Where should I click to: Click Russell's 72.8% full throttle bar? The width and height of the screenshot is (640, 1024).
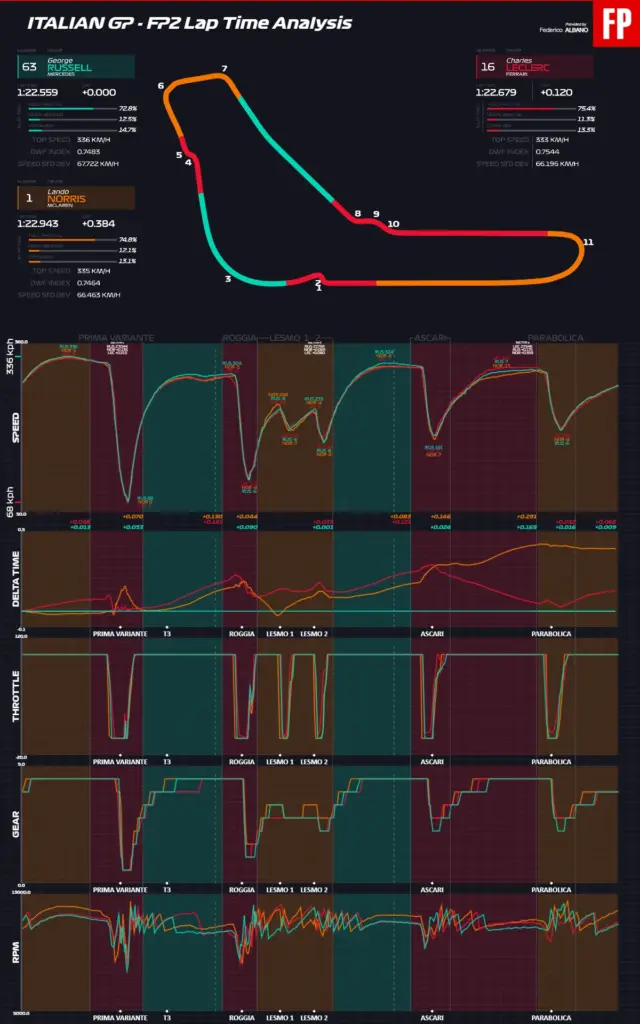point(72,108)
